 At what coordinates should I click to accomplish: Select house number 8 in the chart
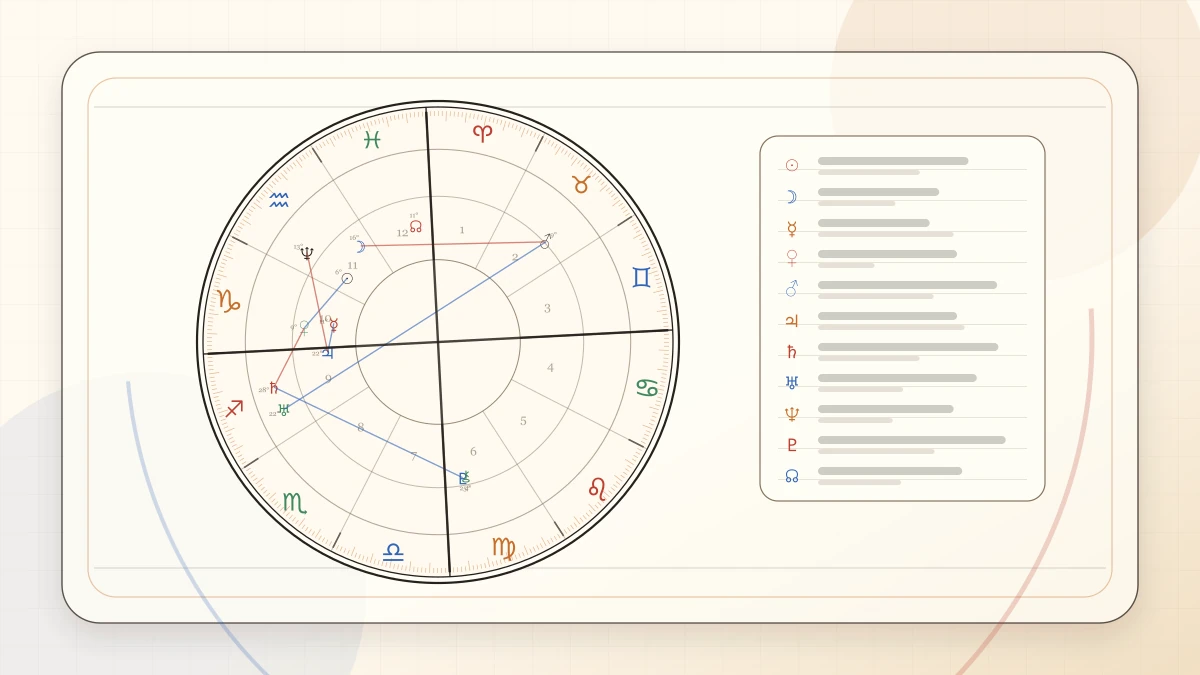click(x=361, y=428)
